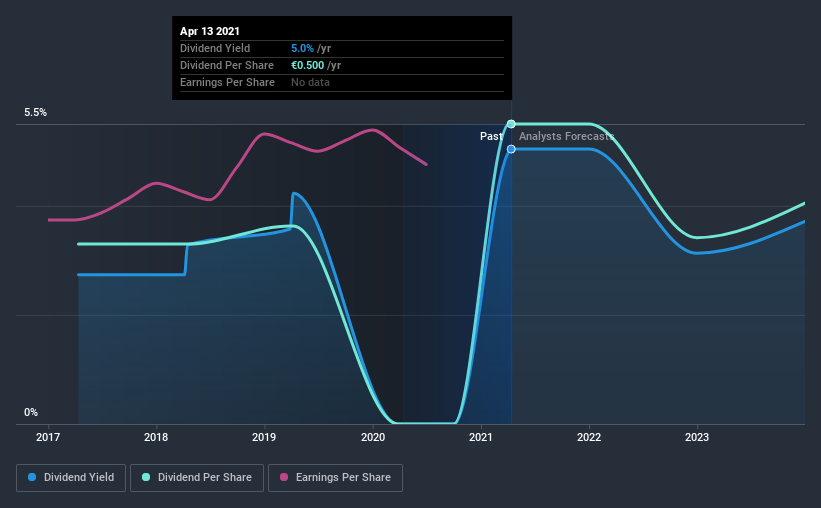821x508 pixels.
Task: Click the pink Earnings Per Share legend dot
Action: pos(284,477)
